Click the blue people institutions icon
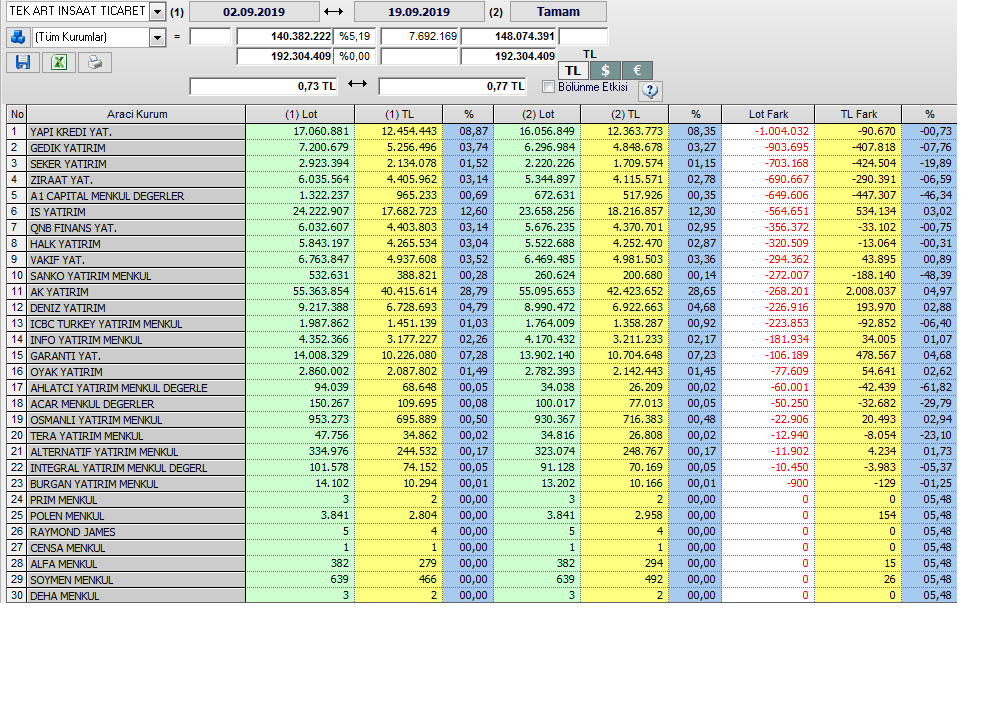 18,37
